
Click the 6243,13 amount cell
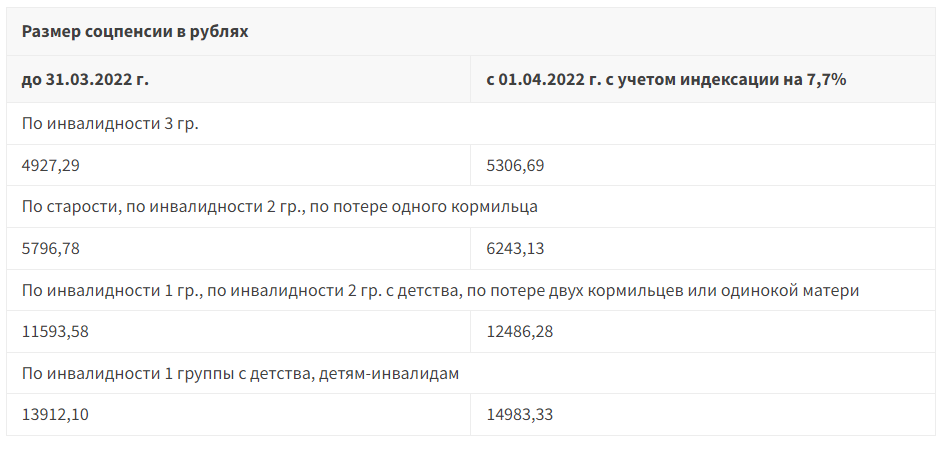[x=515, y=248]
